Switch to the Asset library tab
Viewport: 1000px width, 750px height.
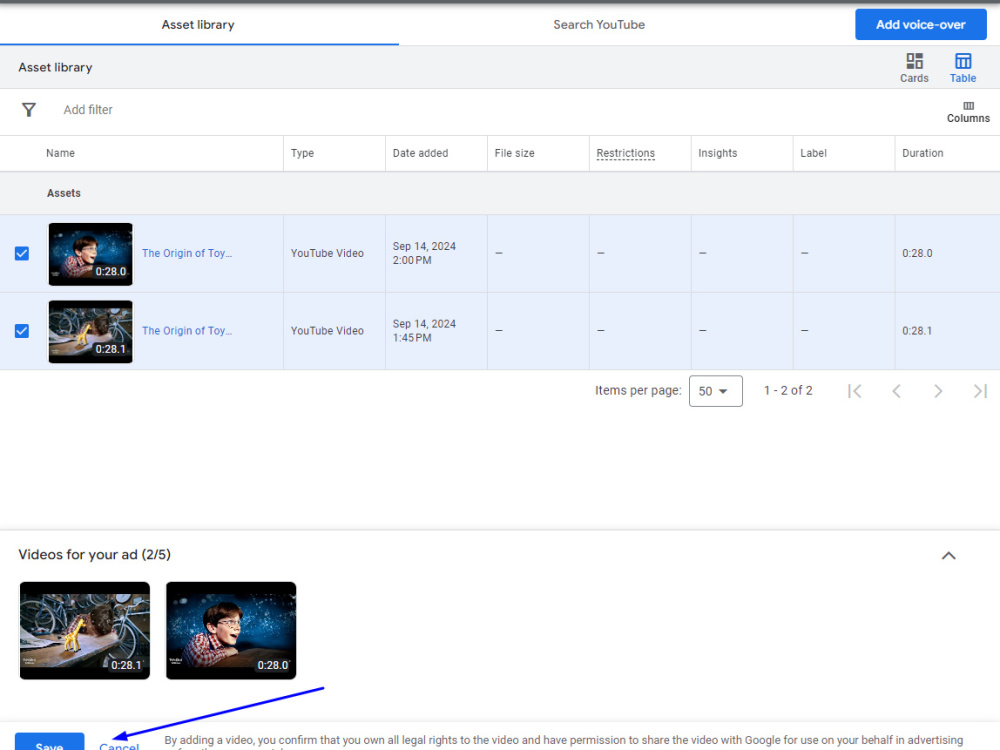pos(198,24)
